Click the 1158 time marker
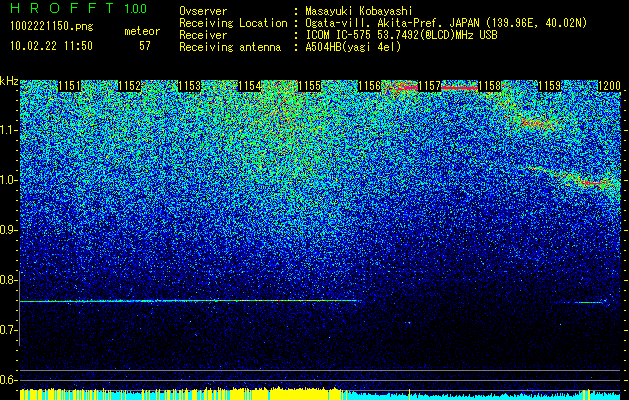Viewport: 629px width, 400px height. pyautogui.click(x=489, y=86)
